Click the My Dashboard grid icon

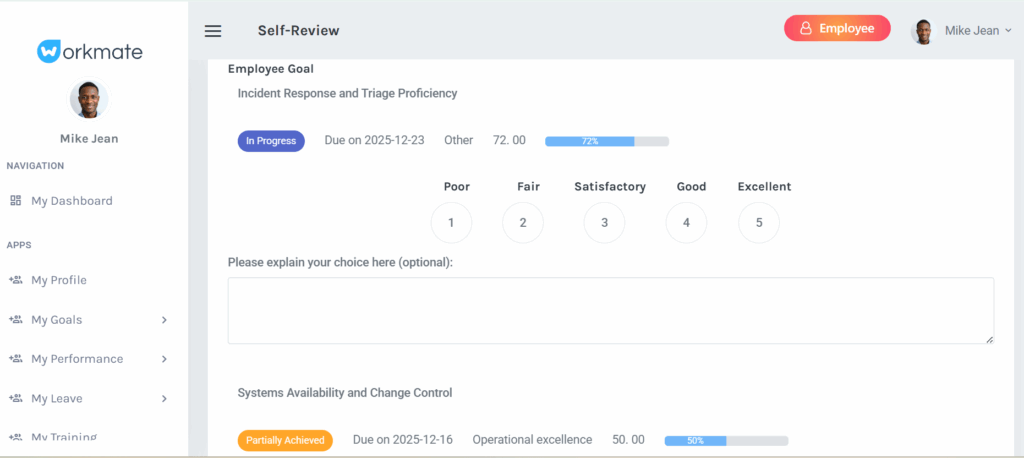click(x=16, y=201)
